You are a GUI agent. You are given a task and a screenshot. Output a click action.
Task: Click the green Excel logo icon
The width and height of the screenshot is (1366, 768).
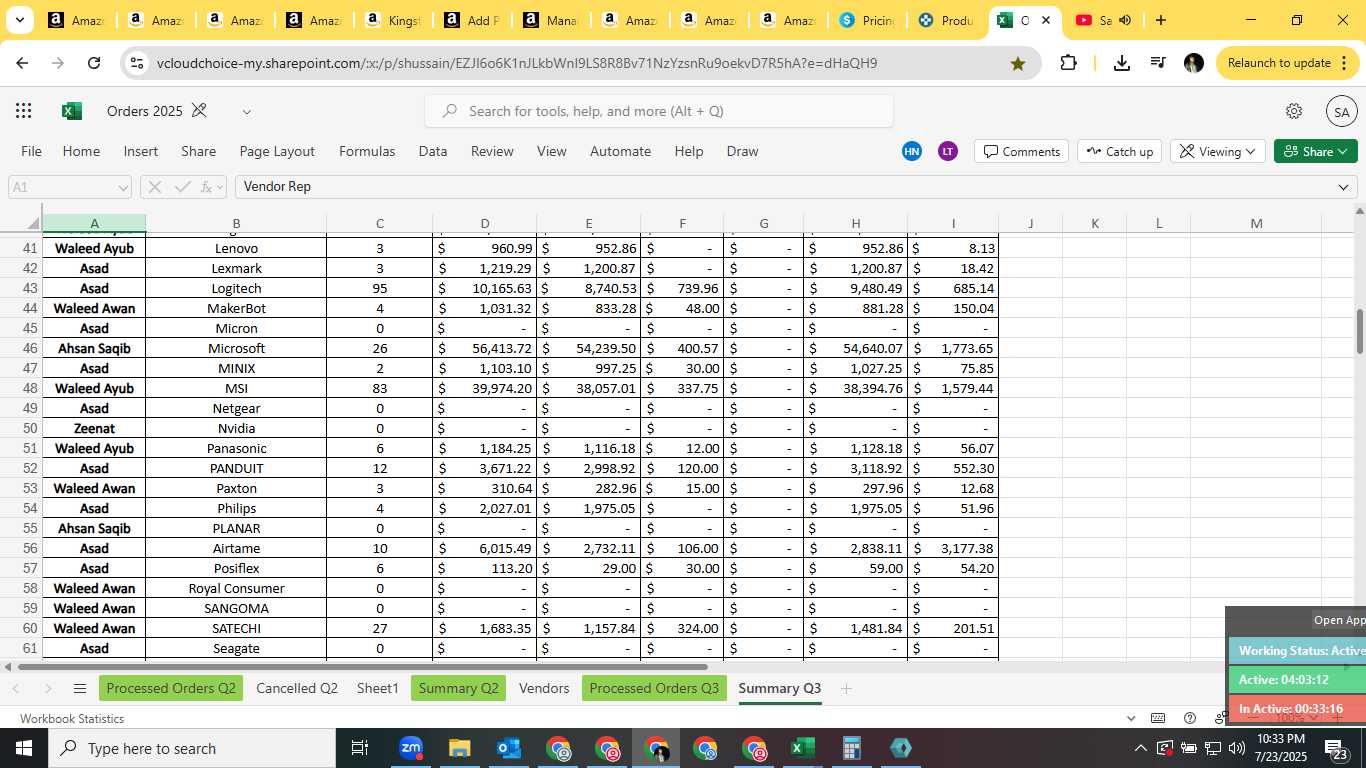[x=72, y=111]
